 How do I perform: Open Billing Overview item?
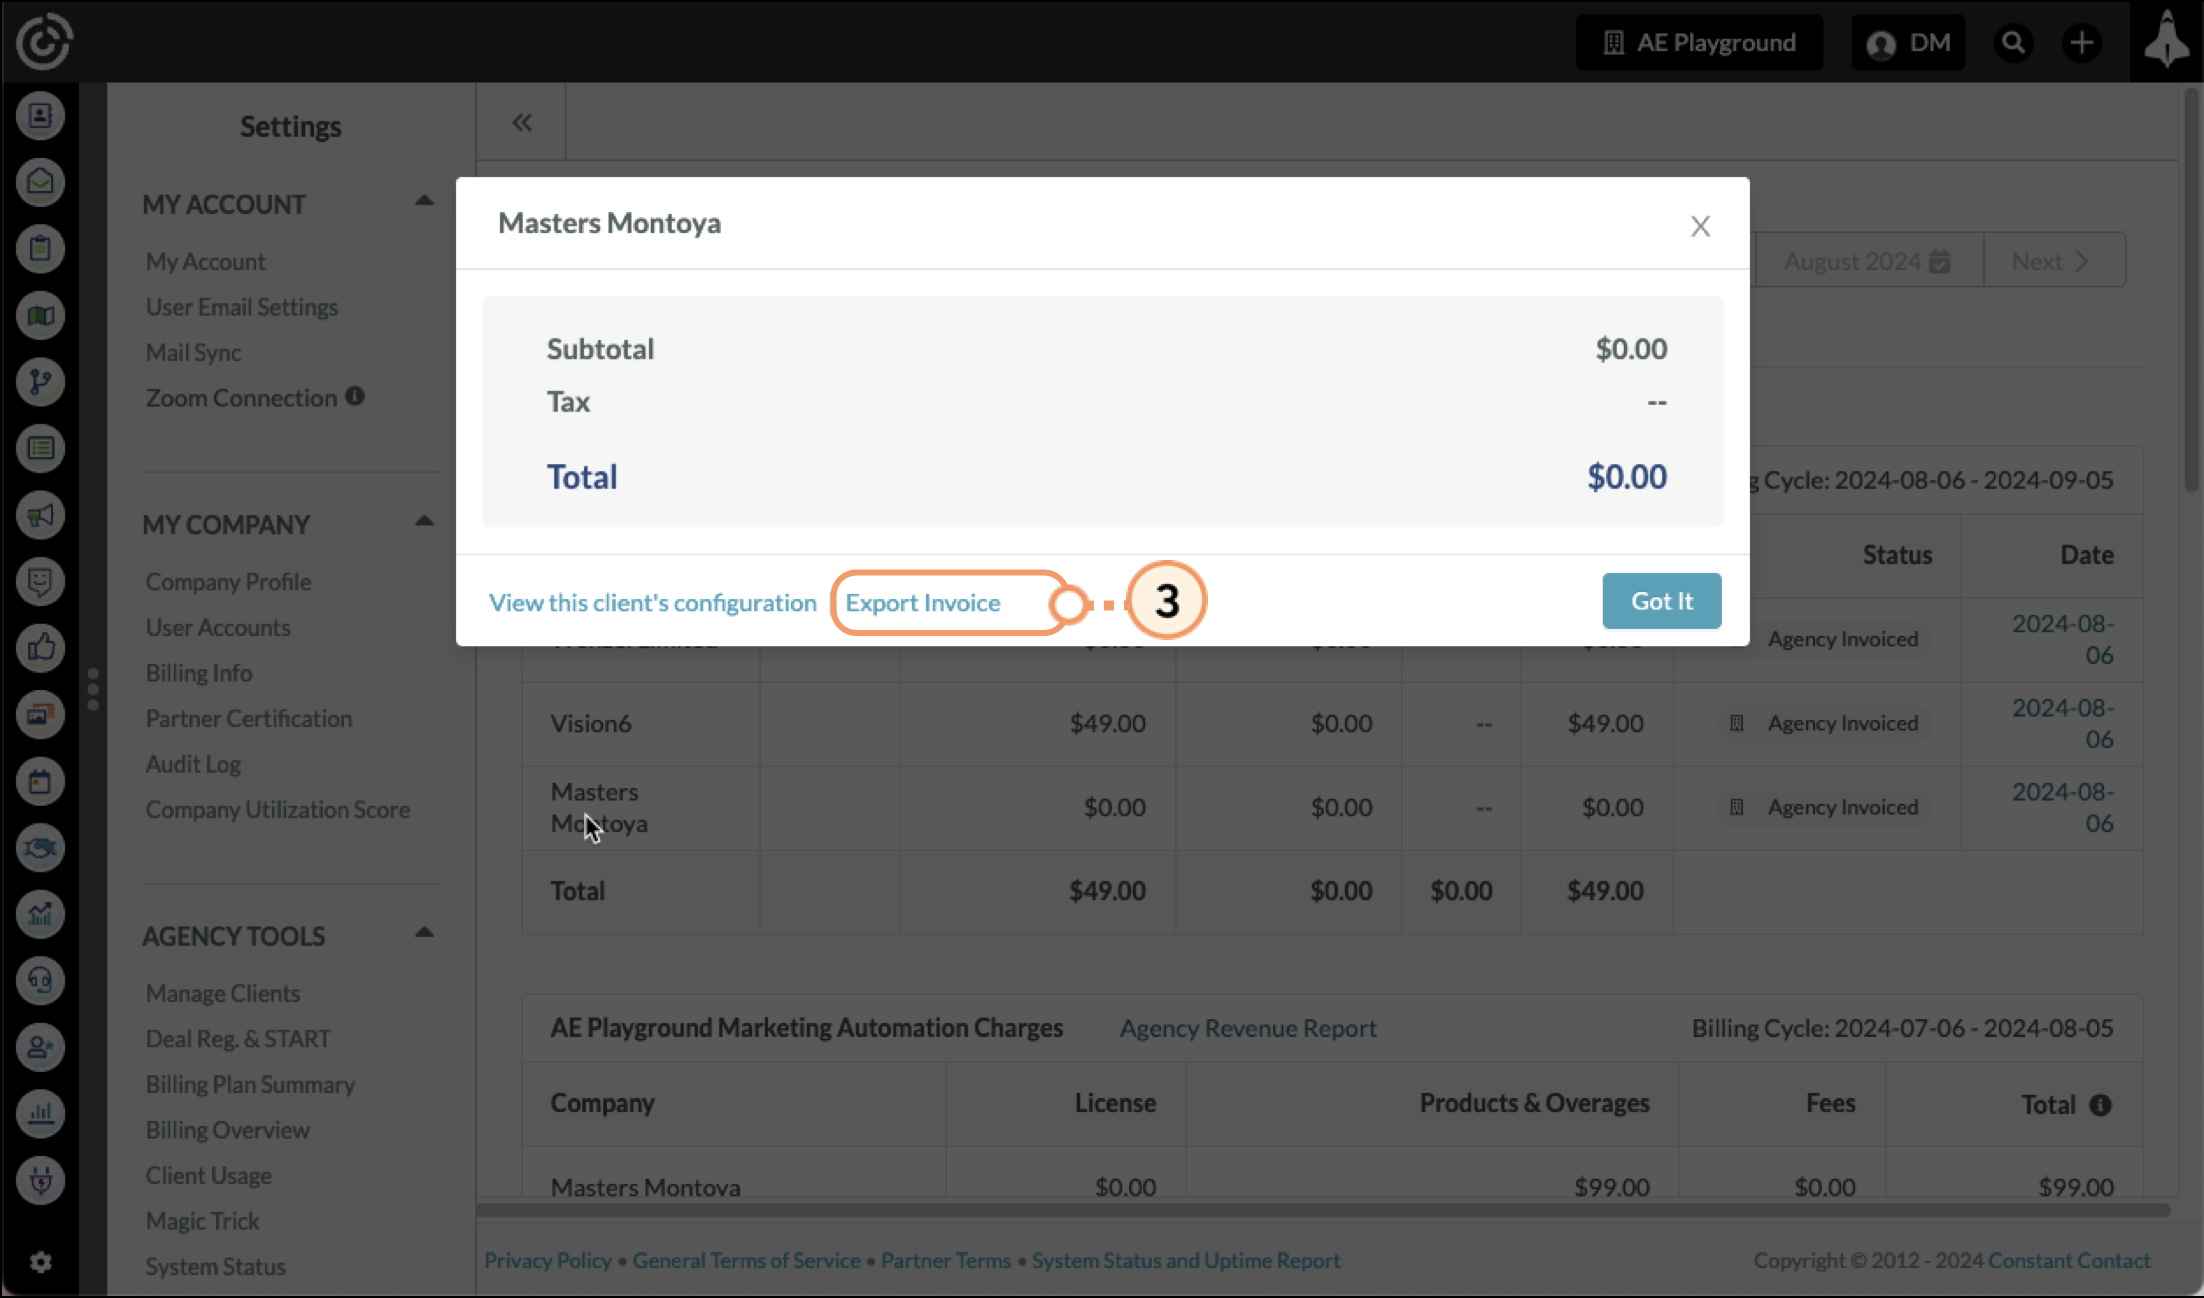[227, 1130]
